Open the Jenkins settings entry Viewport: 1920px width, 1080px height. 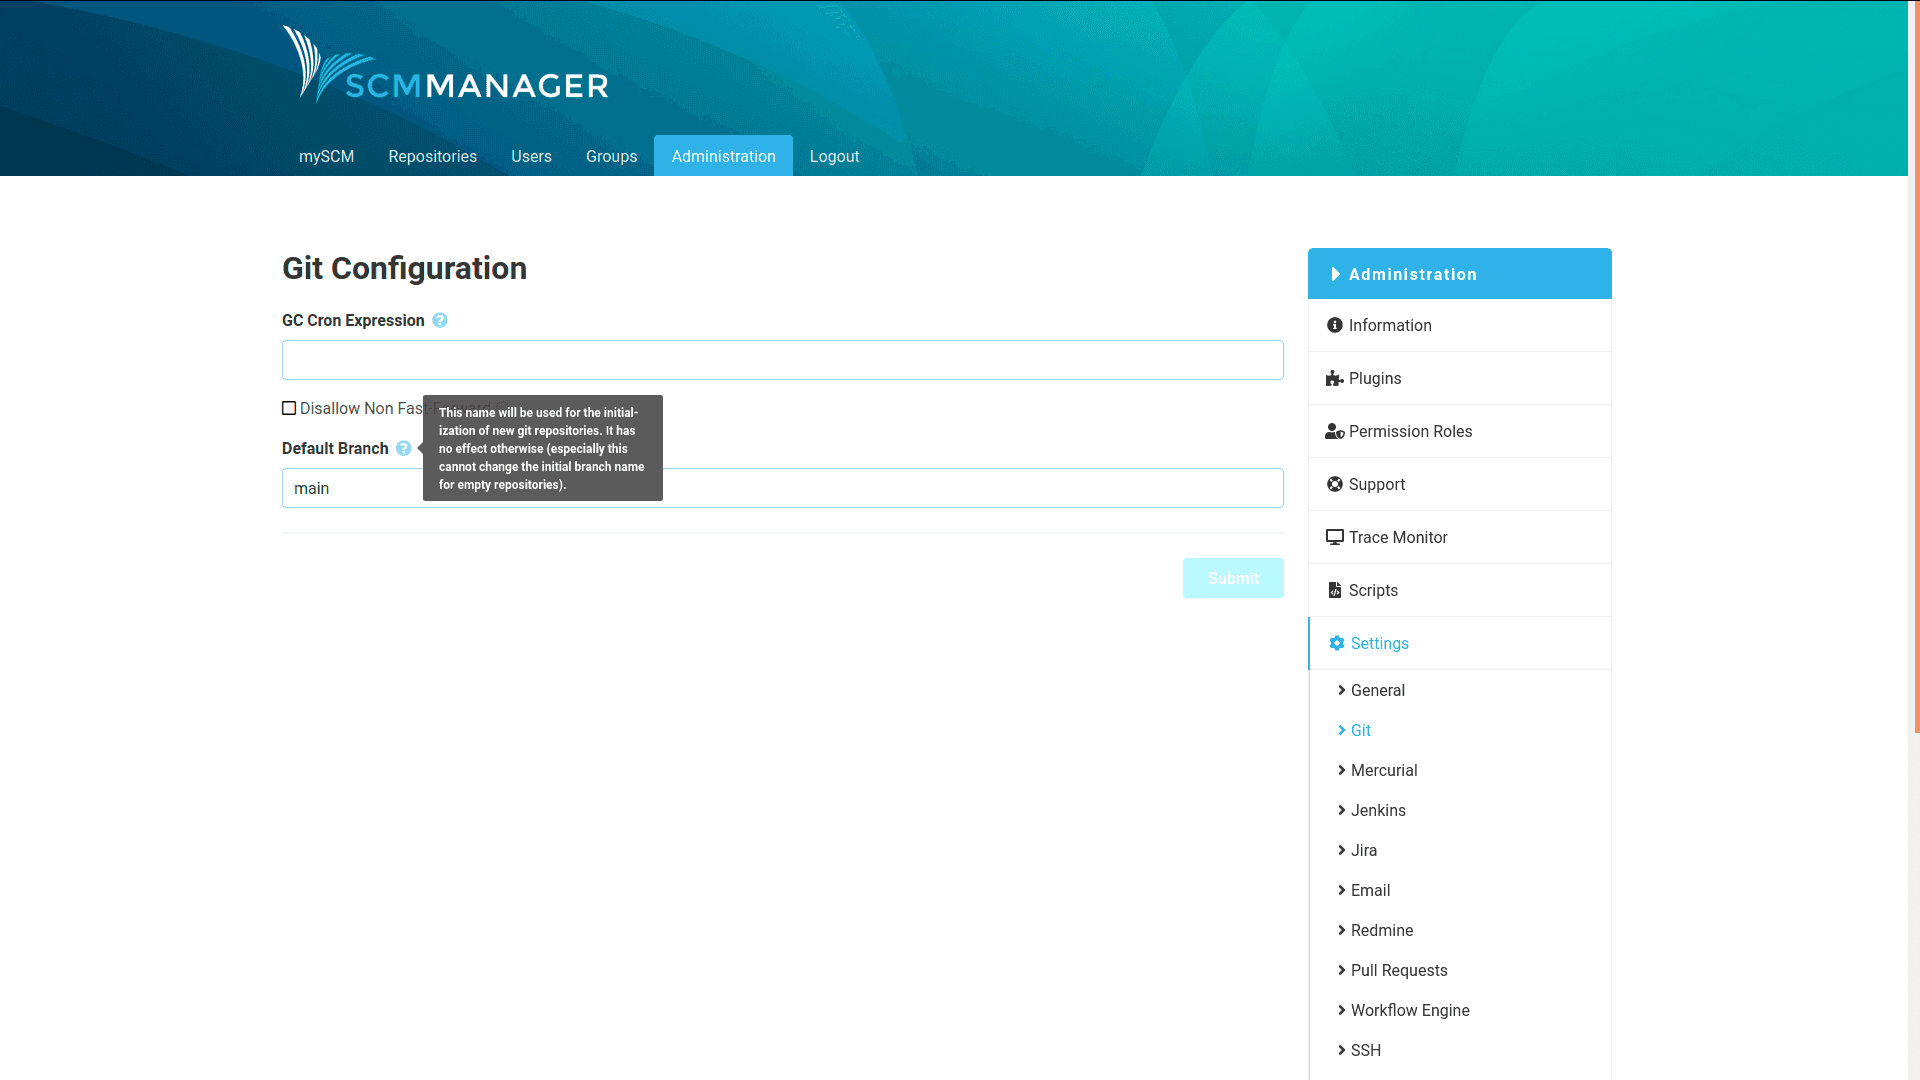point(1378,810)
